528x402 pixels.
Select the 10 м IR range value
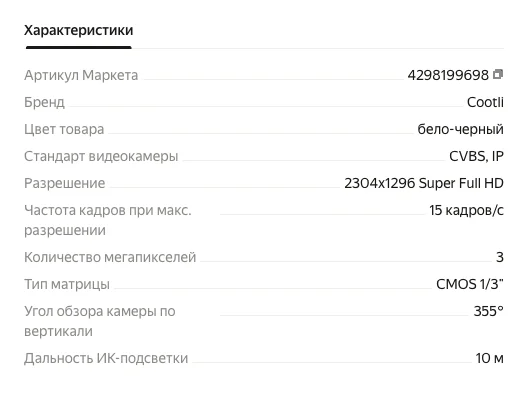click(x=490, y=358)
